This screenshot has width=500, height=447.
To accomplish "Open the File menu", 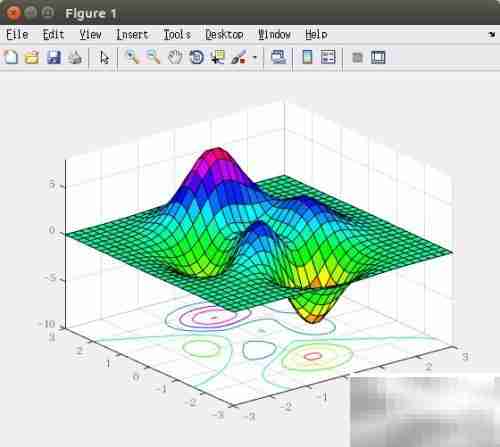I will tap(17, 35).
